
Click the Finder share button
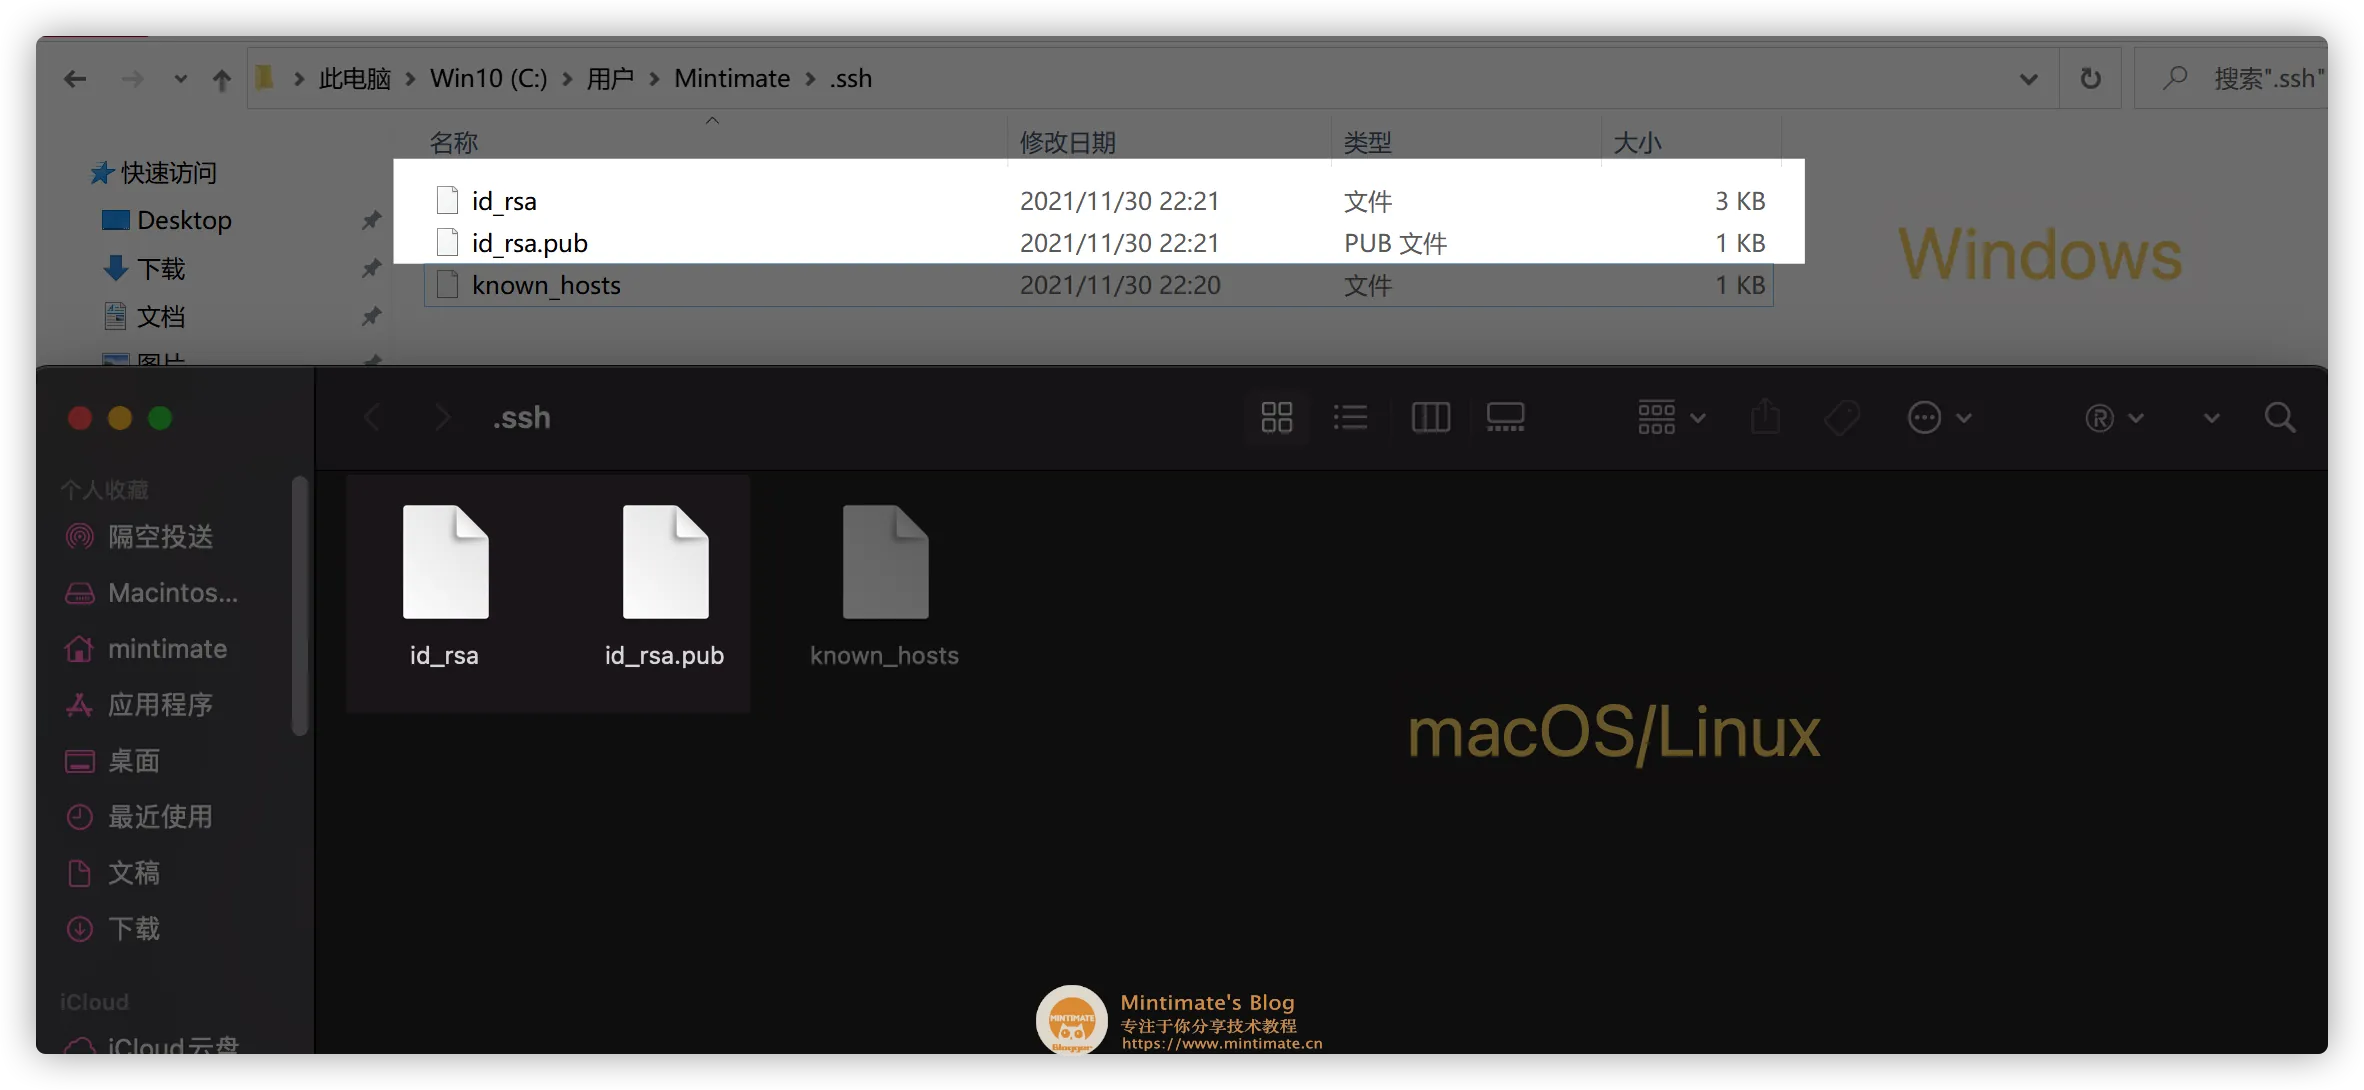1766,417
